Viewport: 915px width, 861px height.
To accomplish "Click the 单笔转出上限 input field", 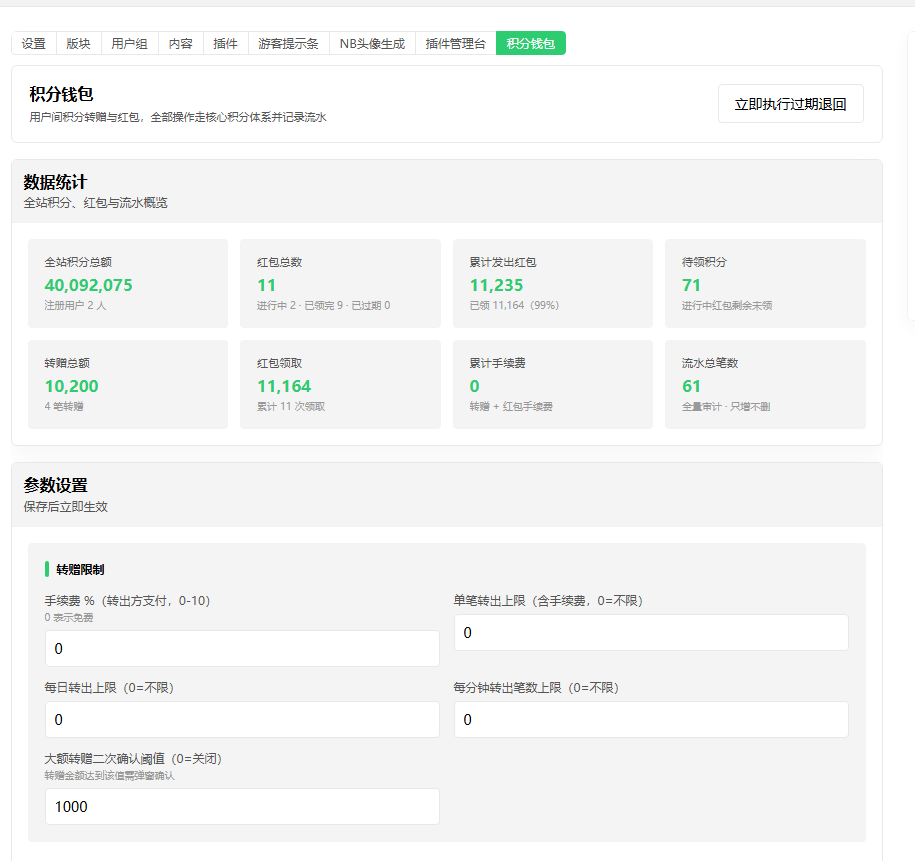I will coord(651,633).
